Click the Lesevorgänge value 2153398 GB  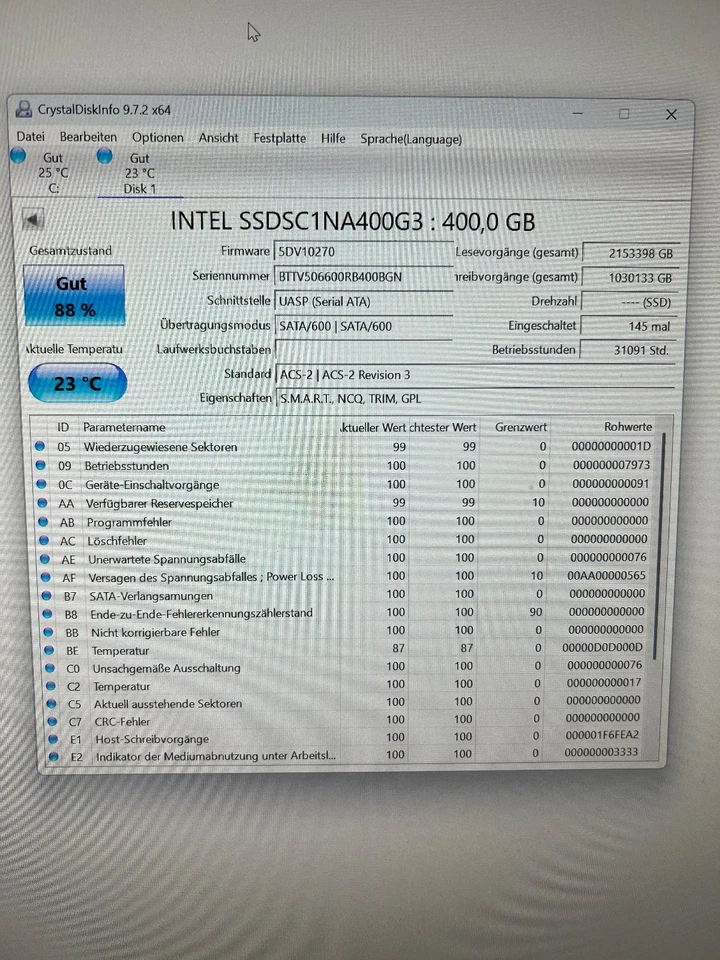coord(631,253)
